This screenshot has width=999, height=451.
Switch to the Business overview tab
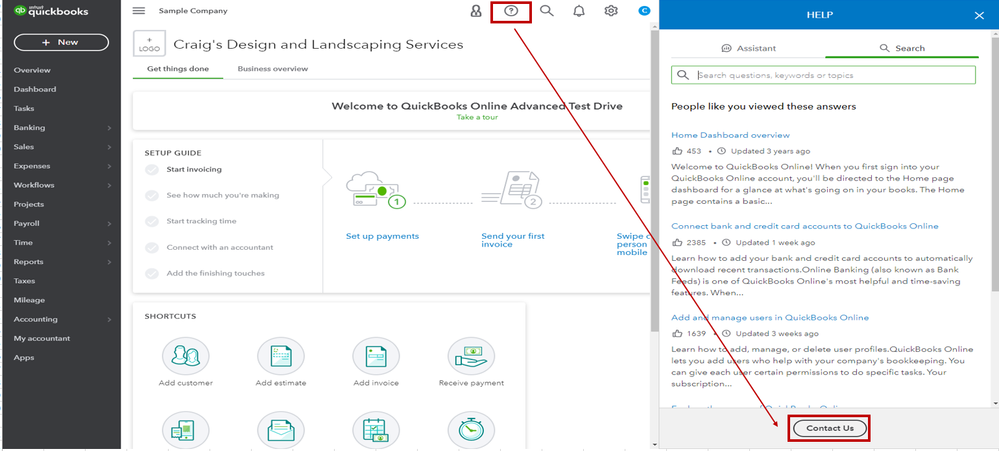pos(273,69)
